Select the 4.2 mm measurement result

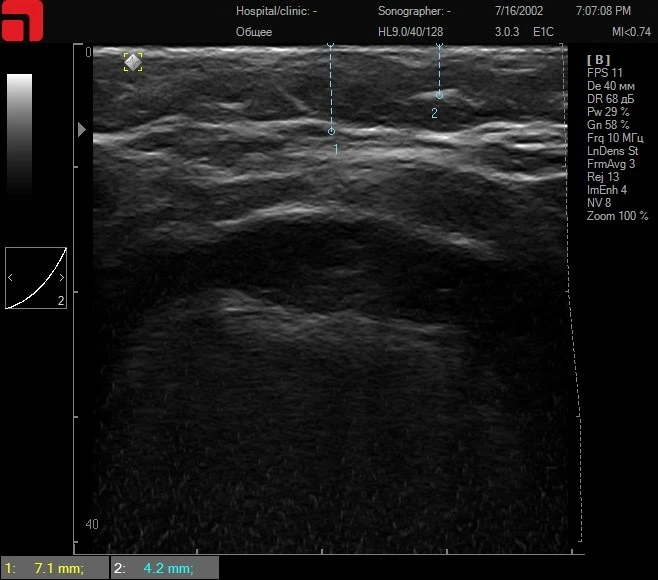point(164,569)
